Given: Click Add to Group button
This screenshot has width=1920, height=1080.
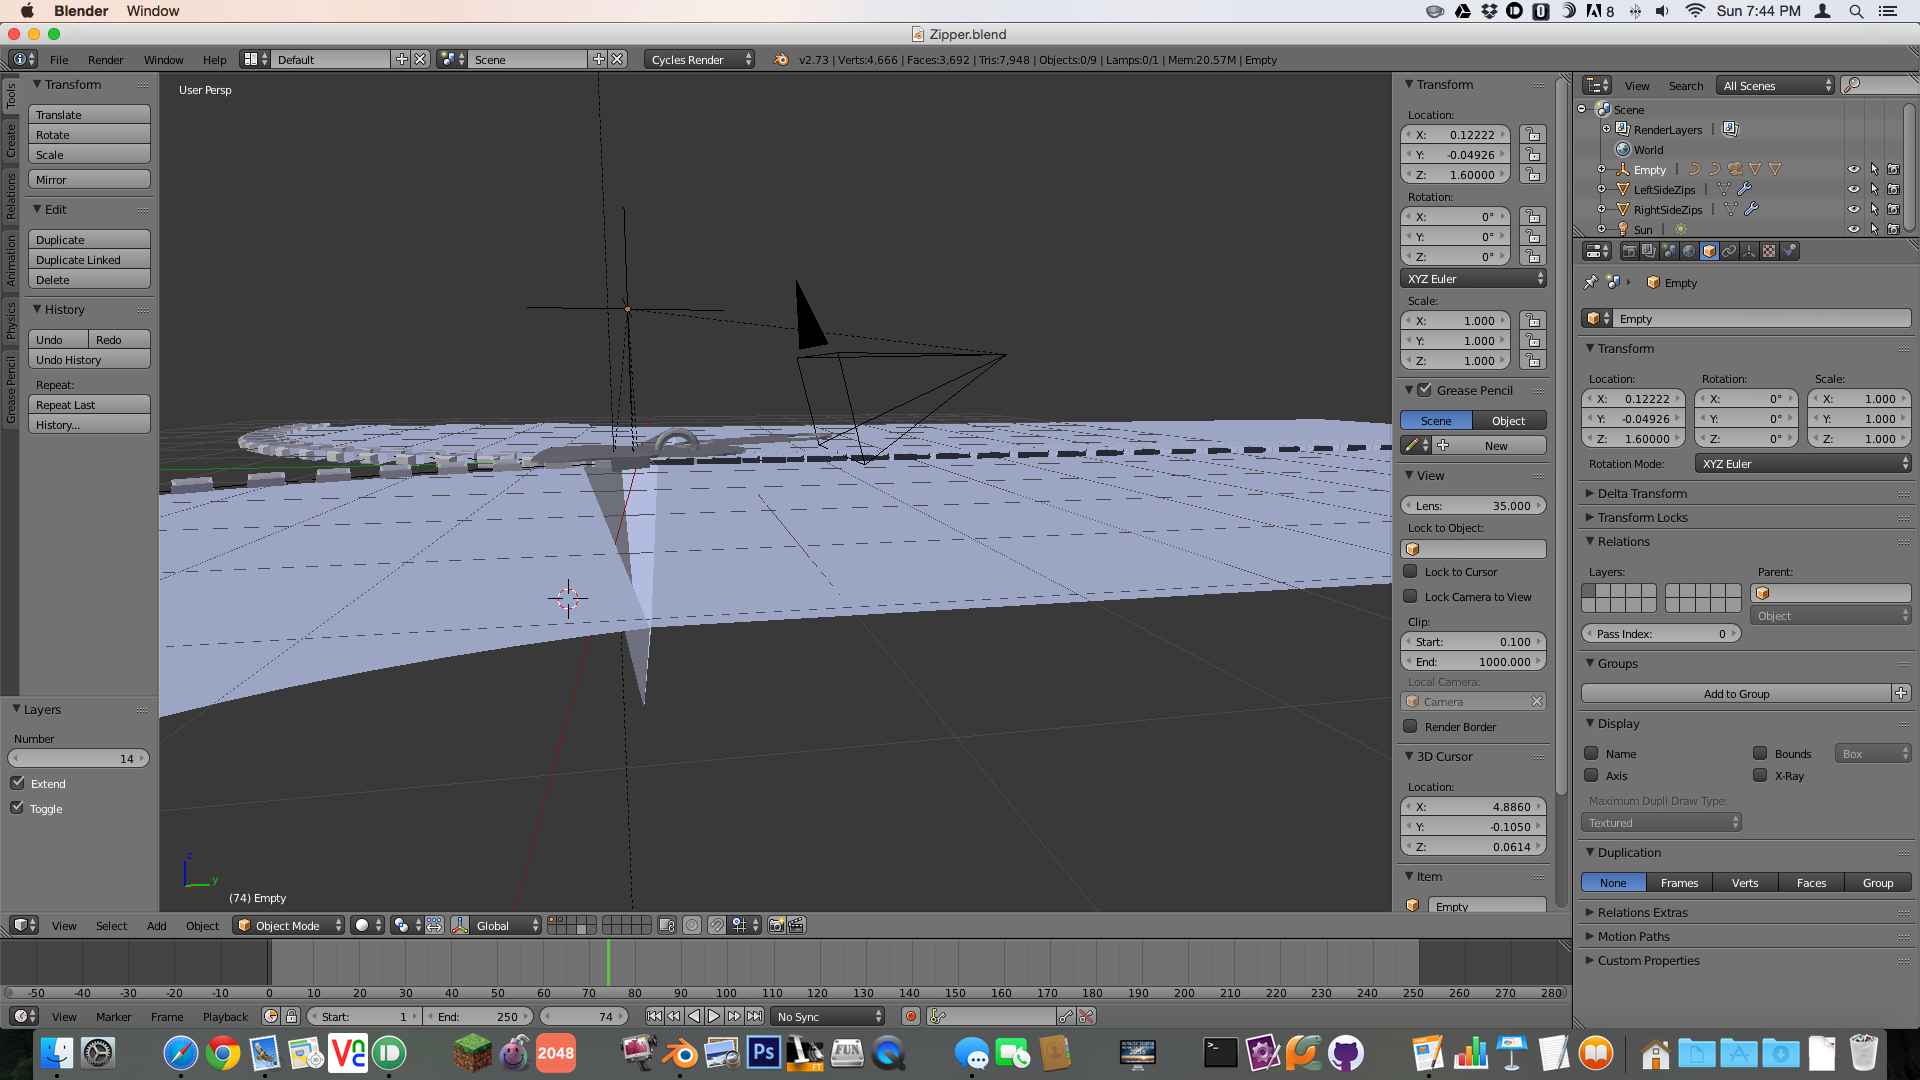Looking at the screenshot, I should [x=1736, y=694].
